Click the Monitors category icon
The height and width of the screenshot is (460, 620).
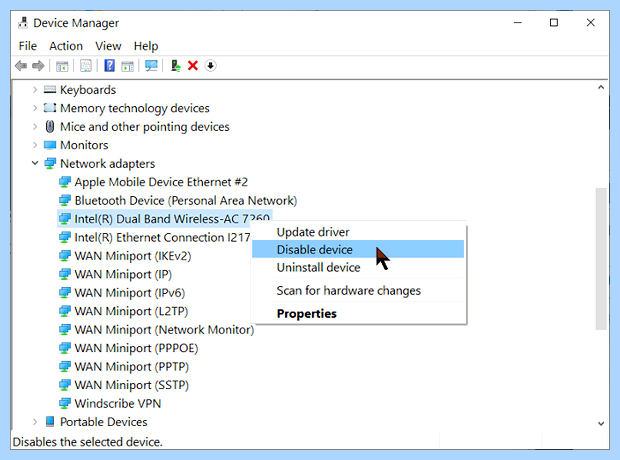(x=50, y=145)
